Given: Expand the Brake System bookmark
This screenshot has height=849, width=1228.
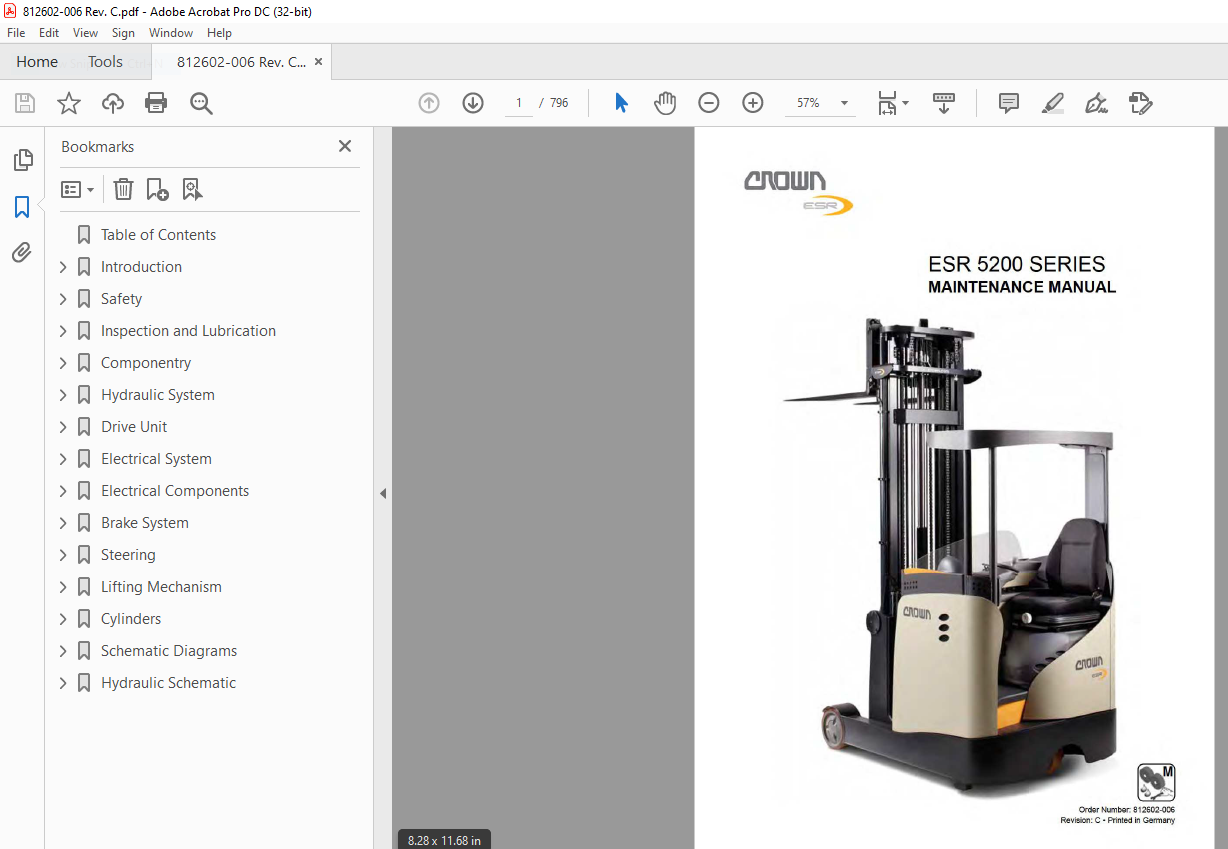Looking at the screenshot, I should coord(63,523).
